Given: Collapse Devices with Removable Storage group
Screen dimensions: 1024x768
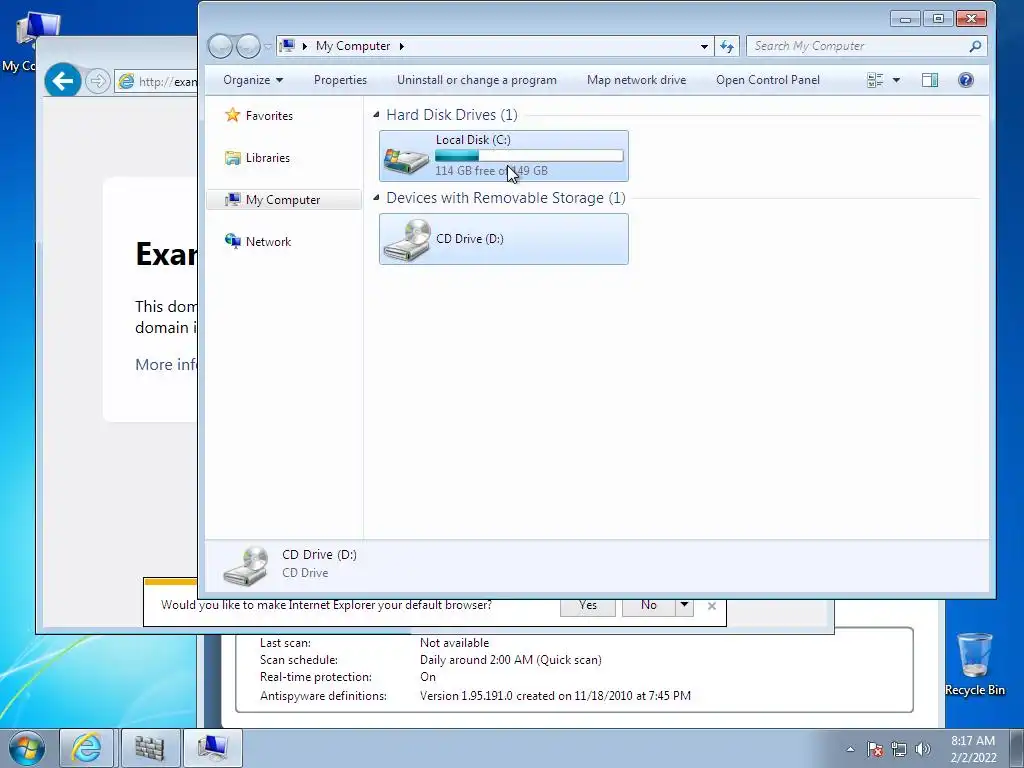Looking at the screenshot, I should point(376,197).
